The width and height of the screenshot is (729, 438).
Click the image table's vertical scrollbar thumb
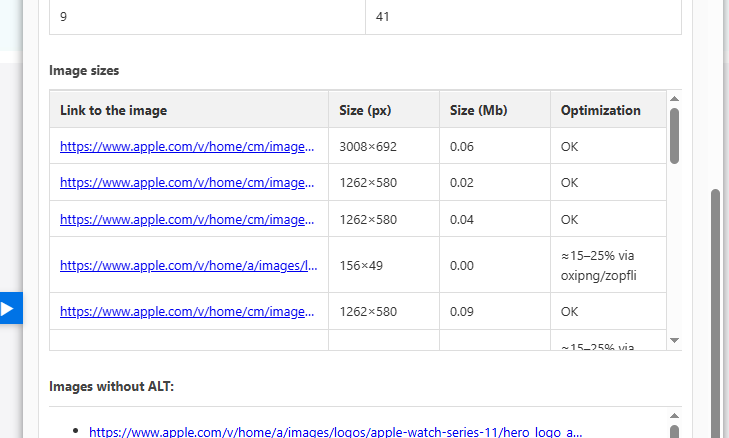674,134
